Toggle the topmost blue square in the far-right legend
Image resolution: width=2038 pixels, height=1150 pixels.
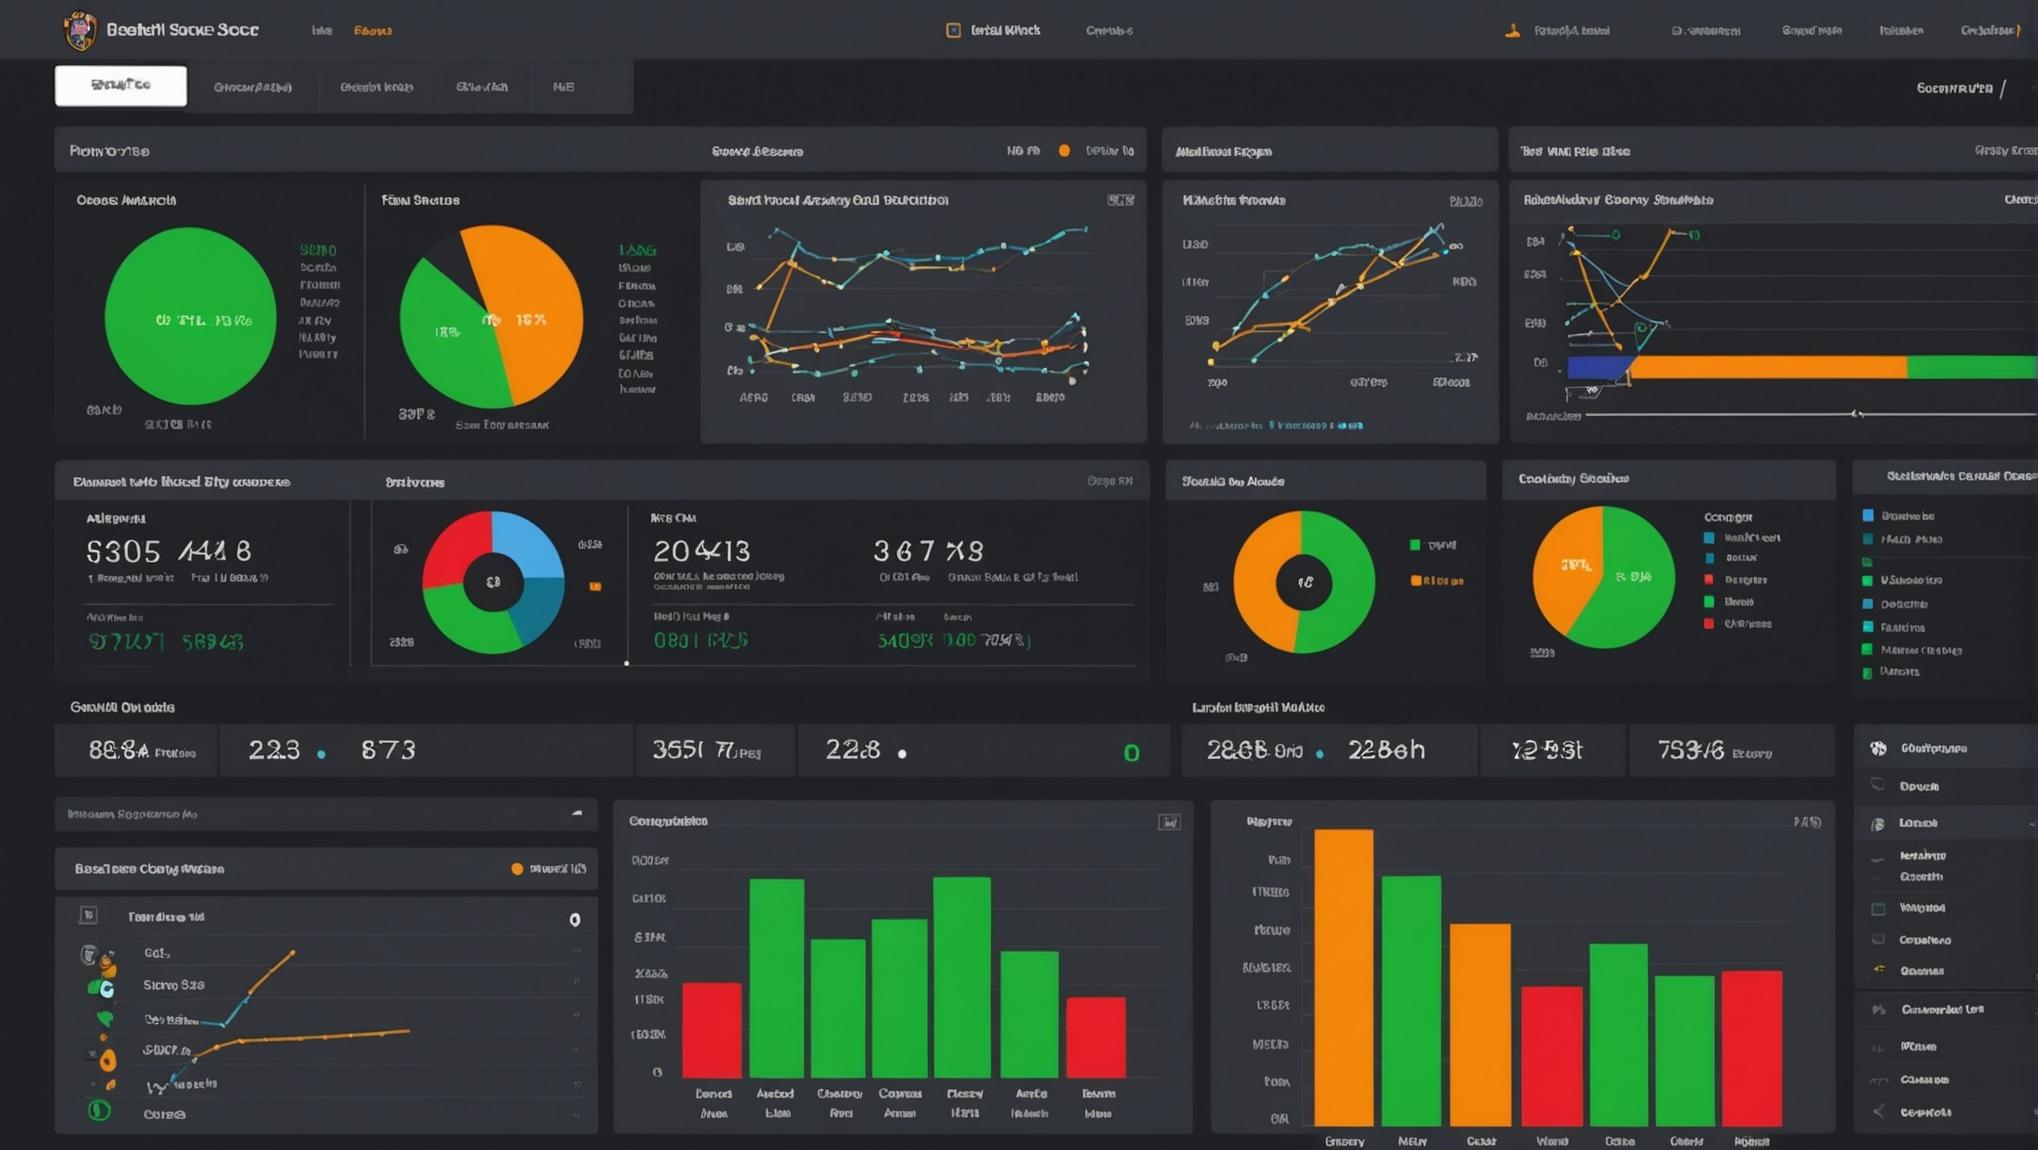(x=1868, y=516)
